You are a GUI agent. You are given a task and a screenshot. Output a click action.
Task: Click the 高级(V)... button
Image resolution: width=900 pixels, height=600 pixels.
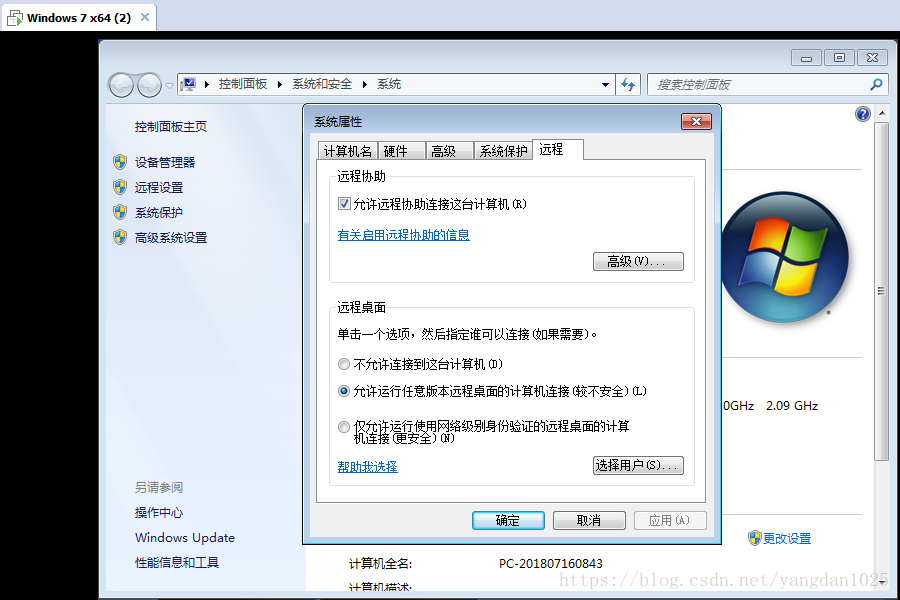coord(638,261)
